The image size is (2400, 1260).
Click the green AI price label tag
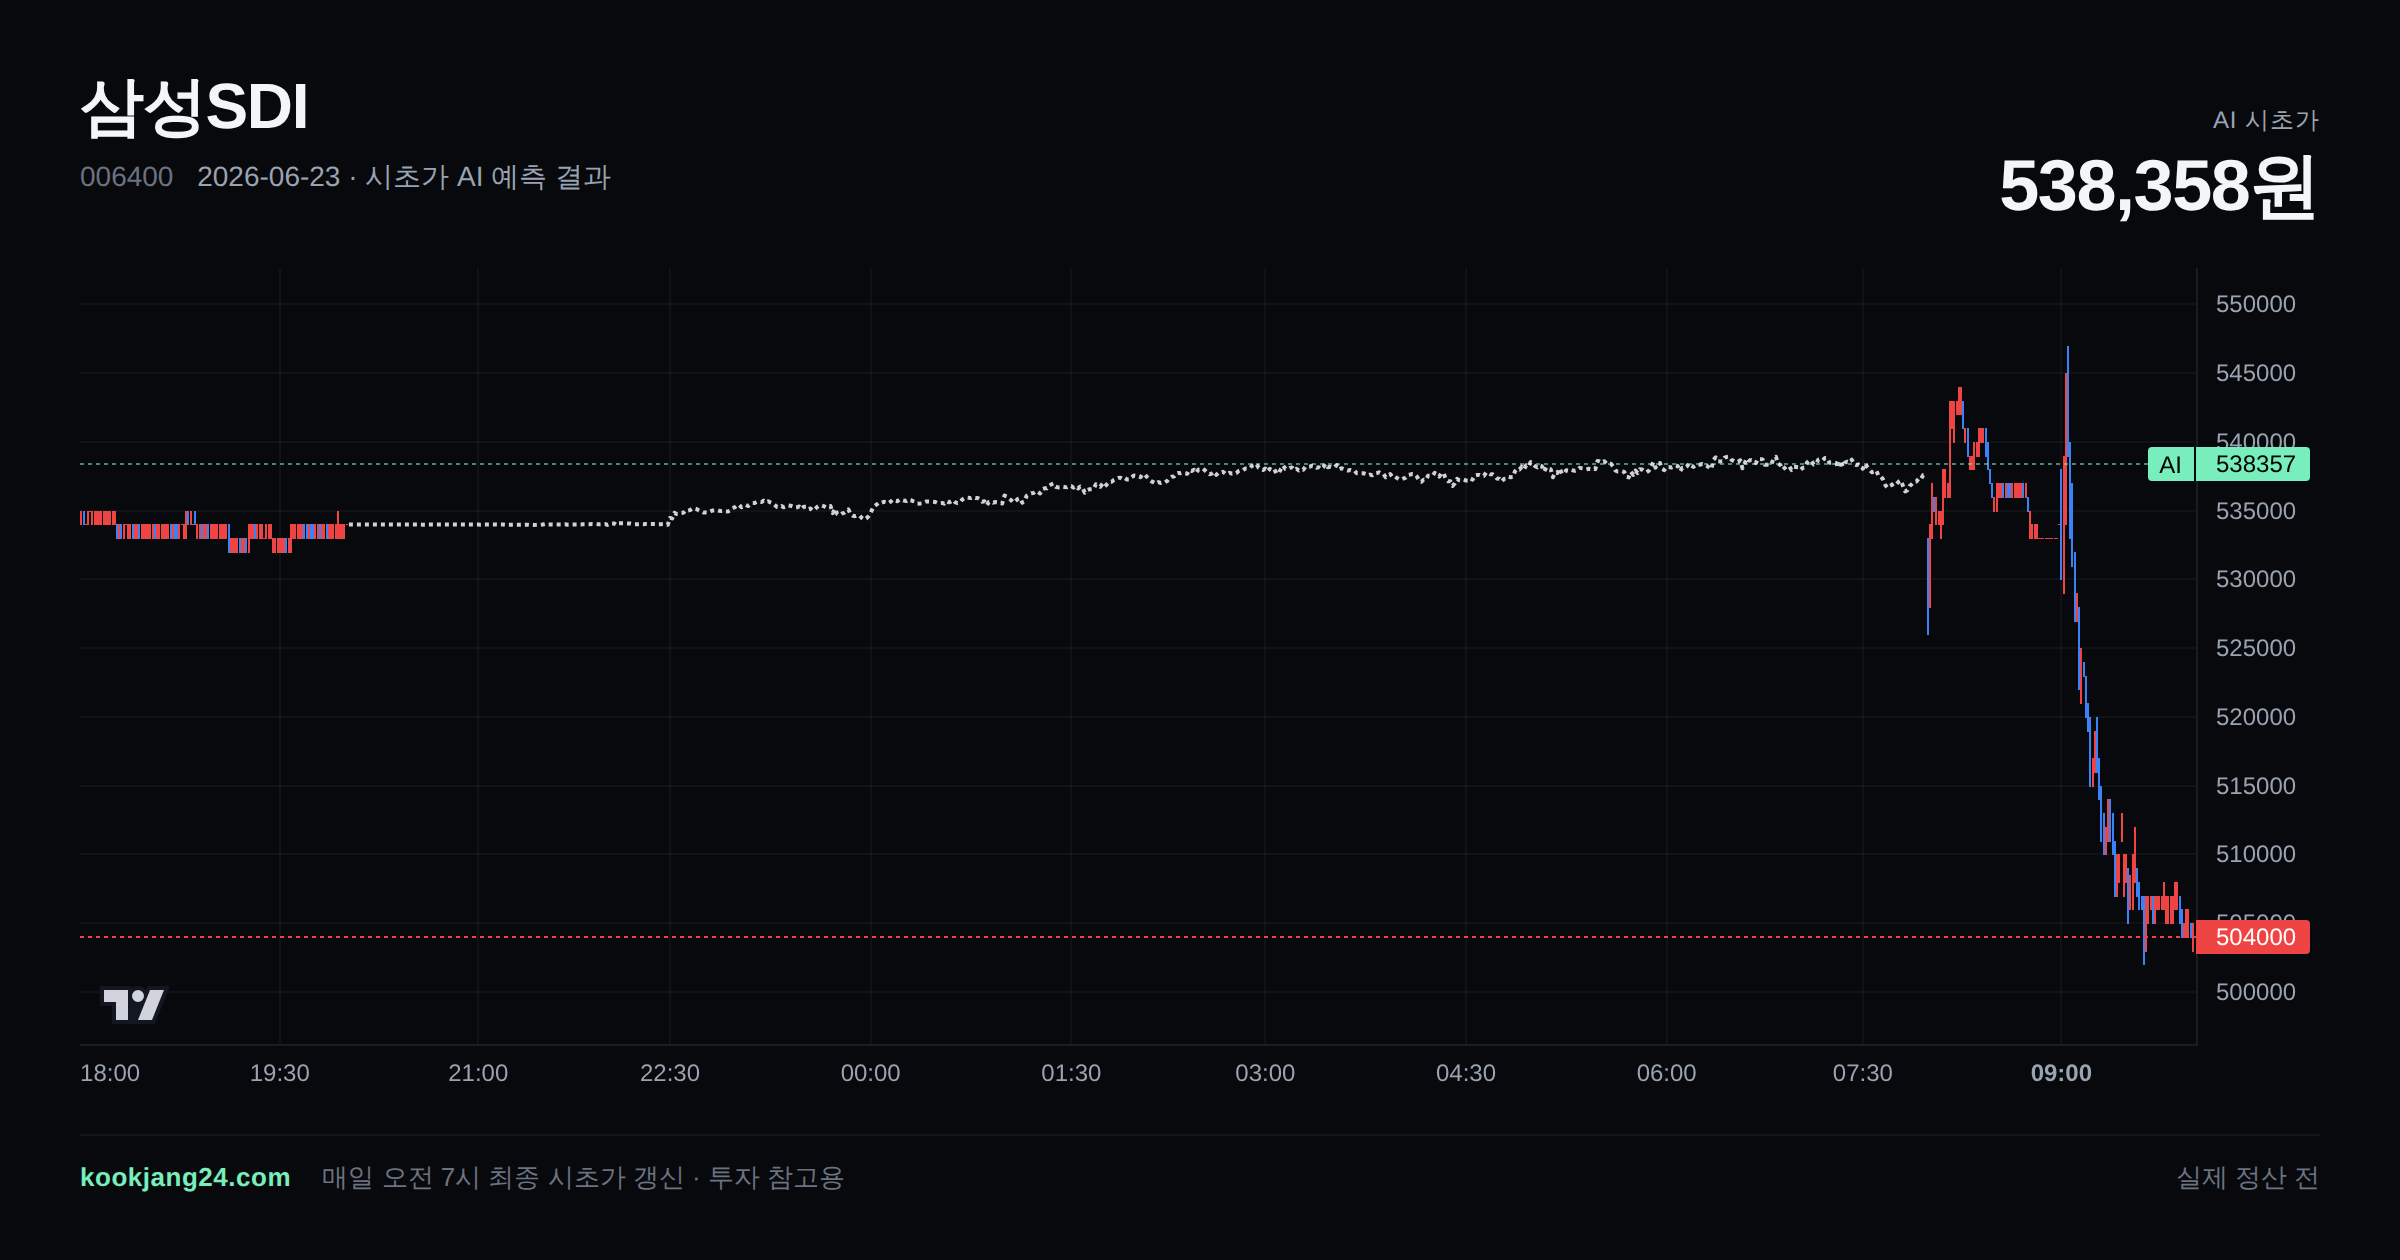2170,464
